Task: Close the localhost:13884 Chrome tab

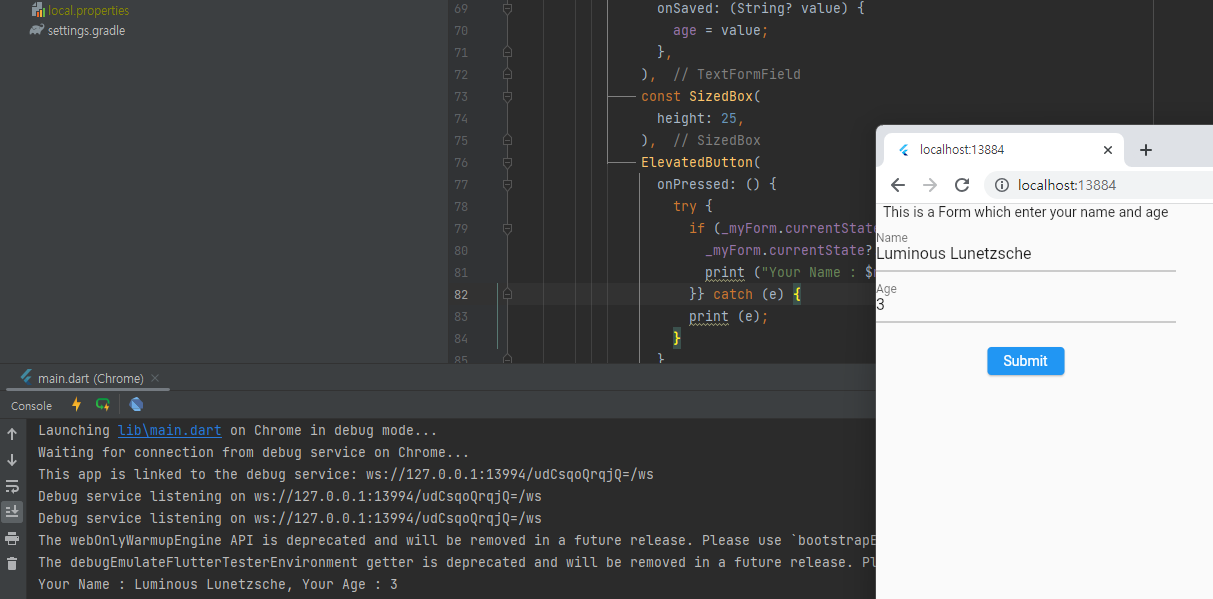Action: [x=1107, y=150]
